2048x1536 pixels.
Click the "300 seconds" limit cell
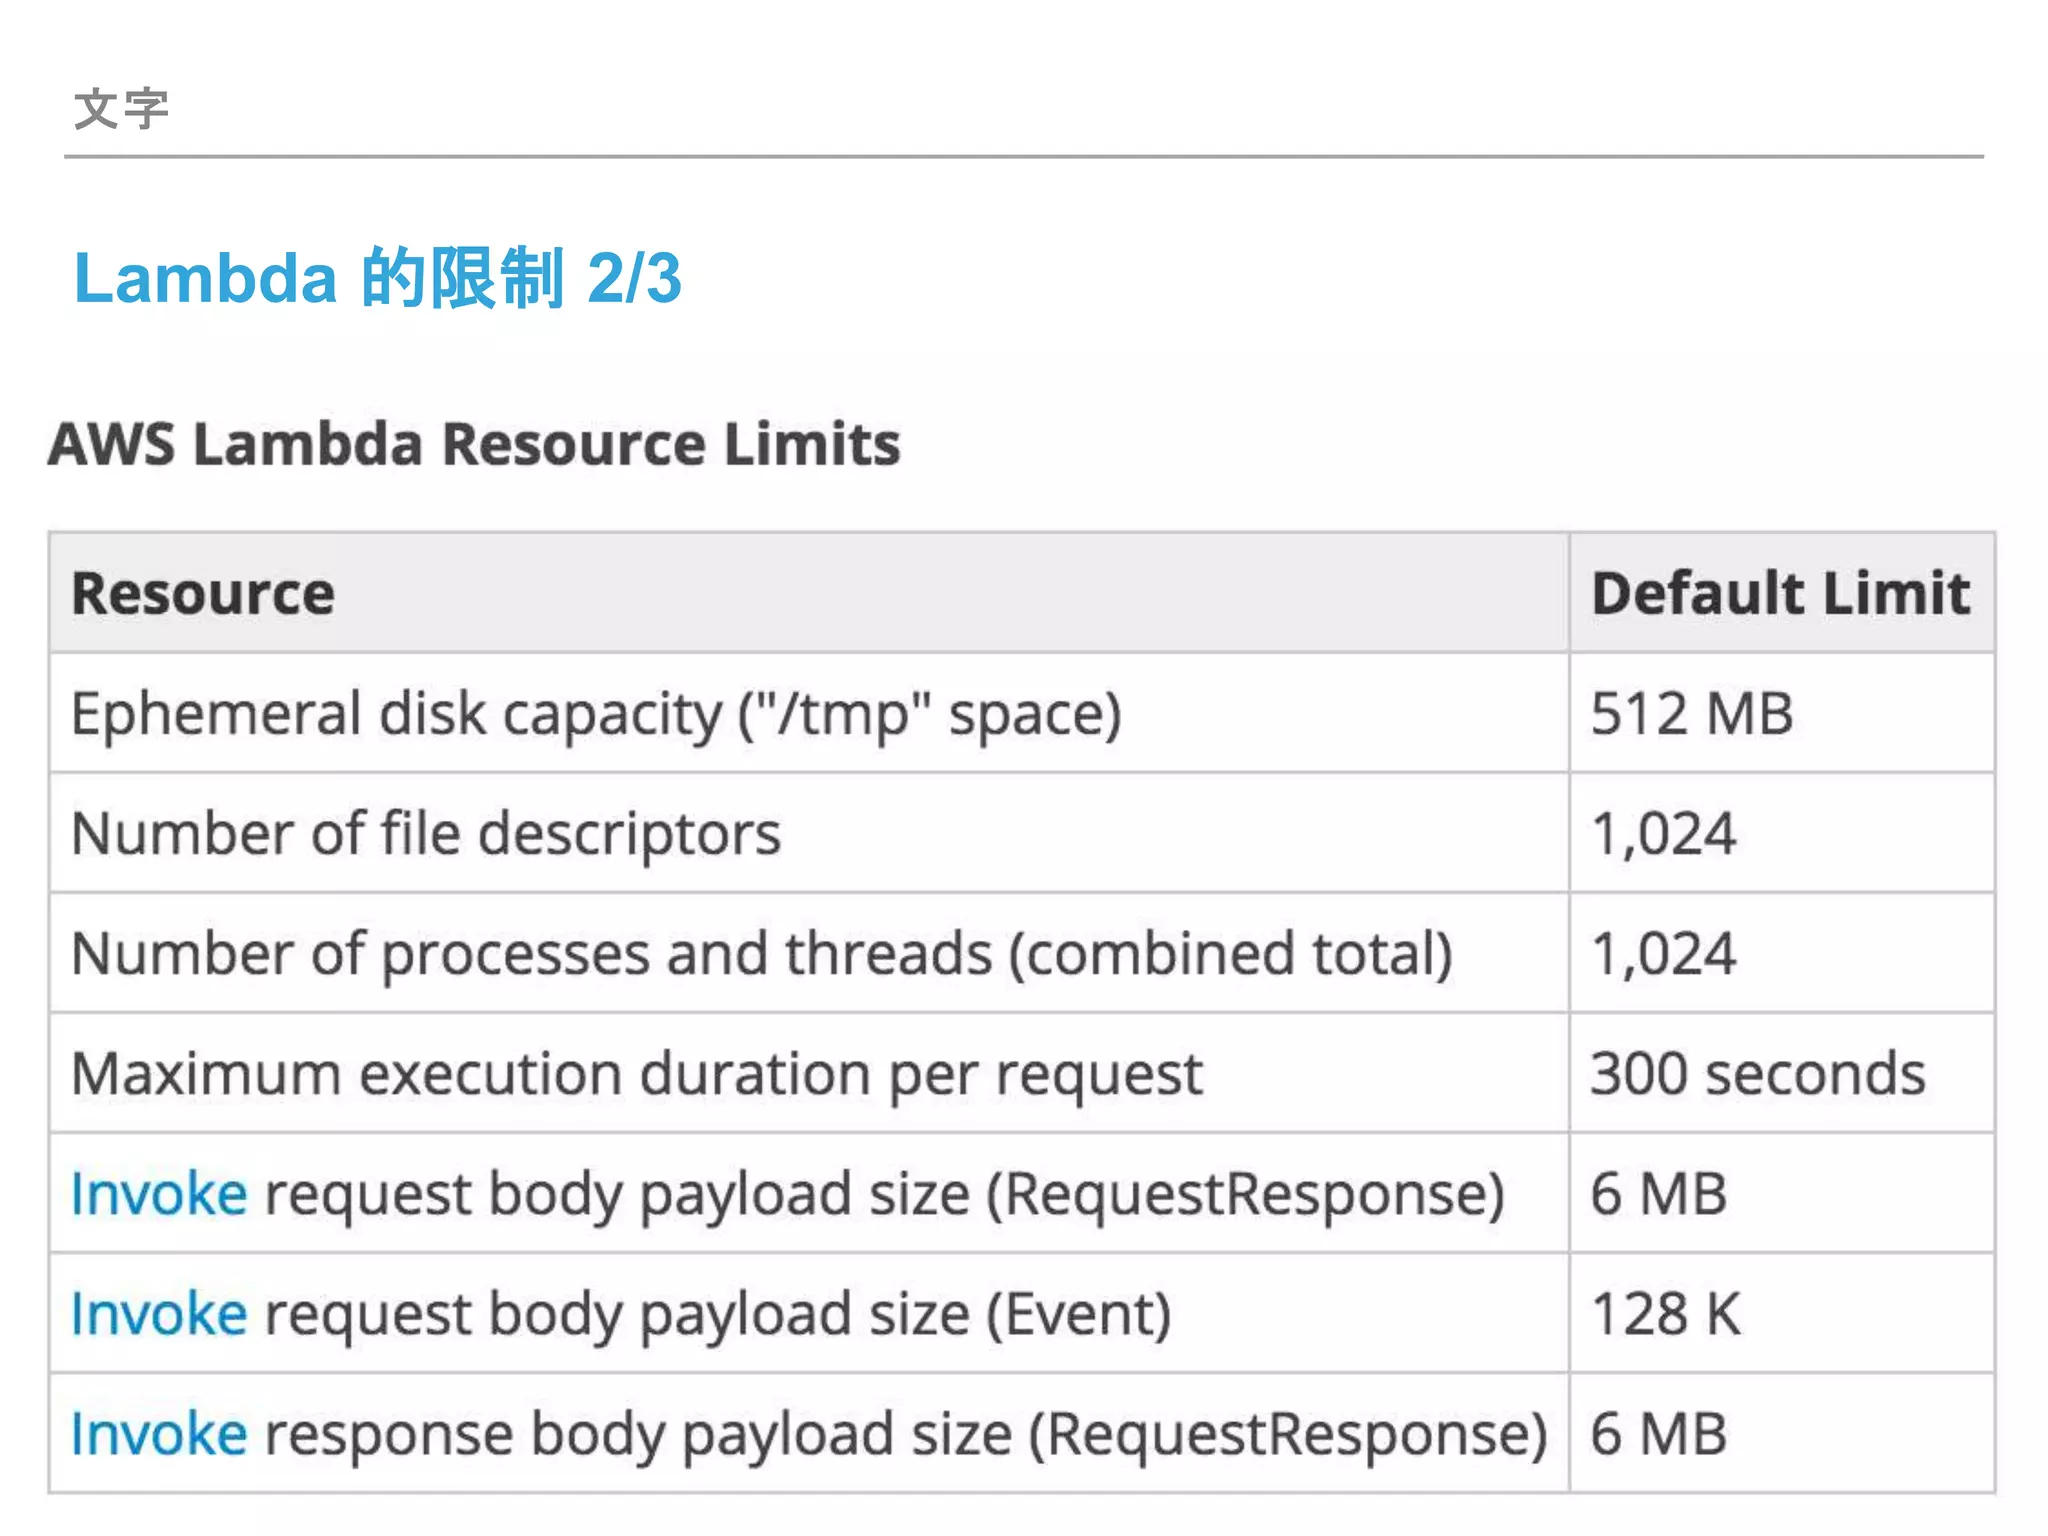point(1757,1074)
